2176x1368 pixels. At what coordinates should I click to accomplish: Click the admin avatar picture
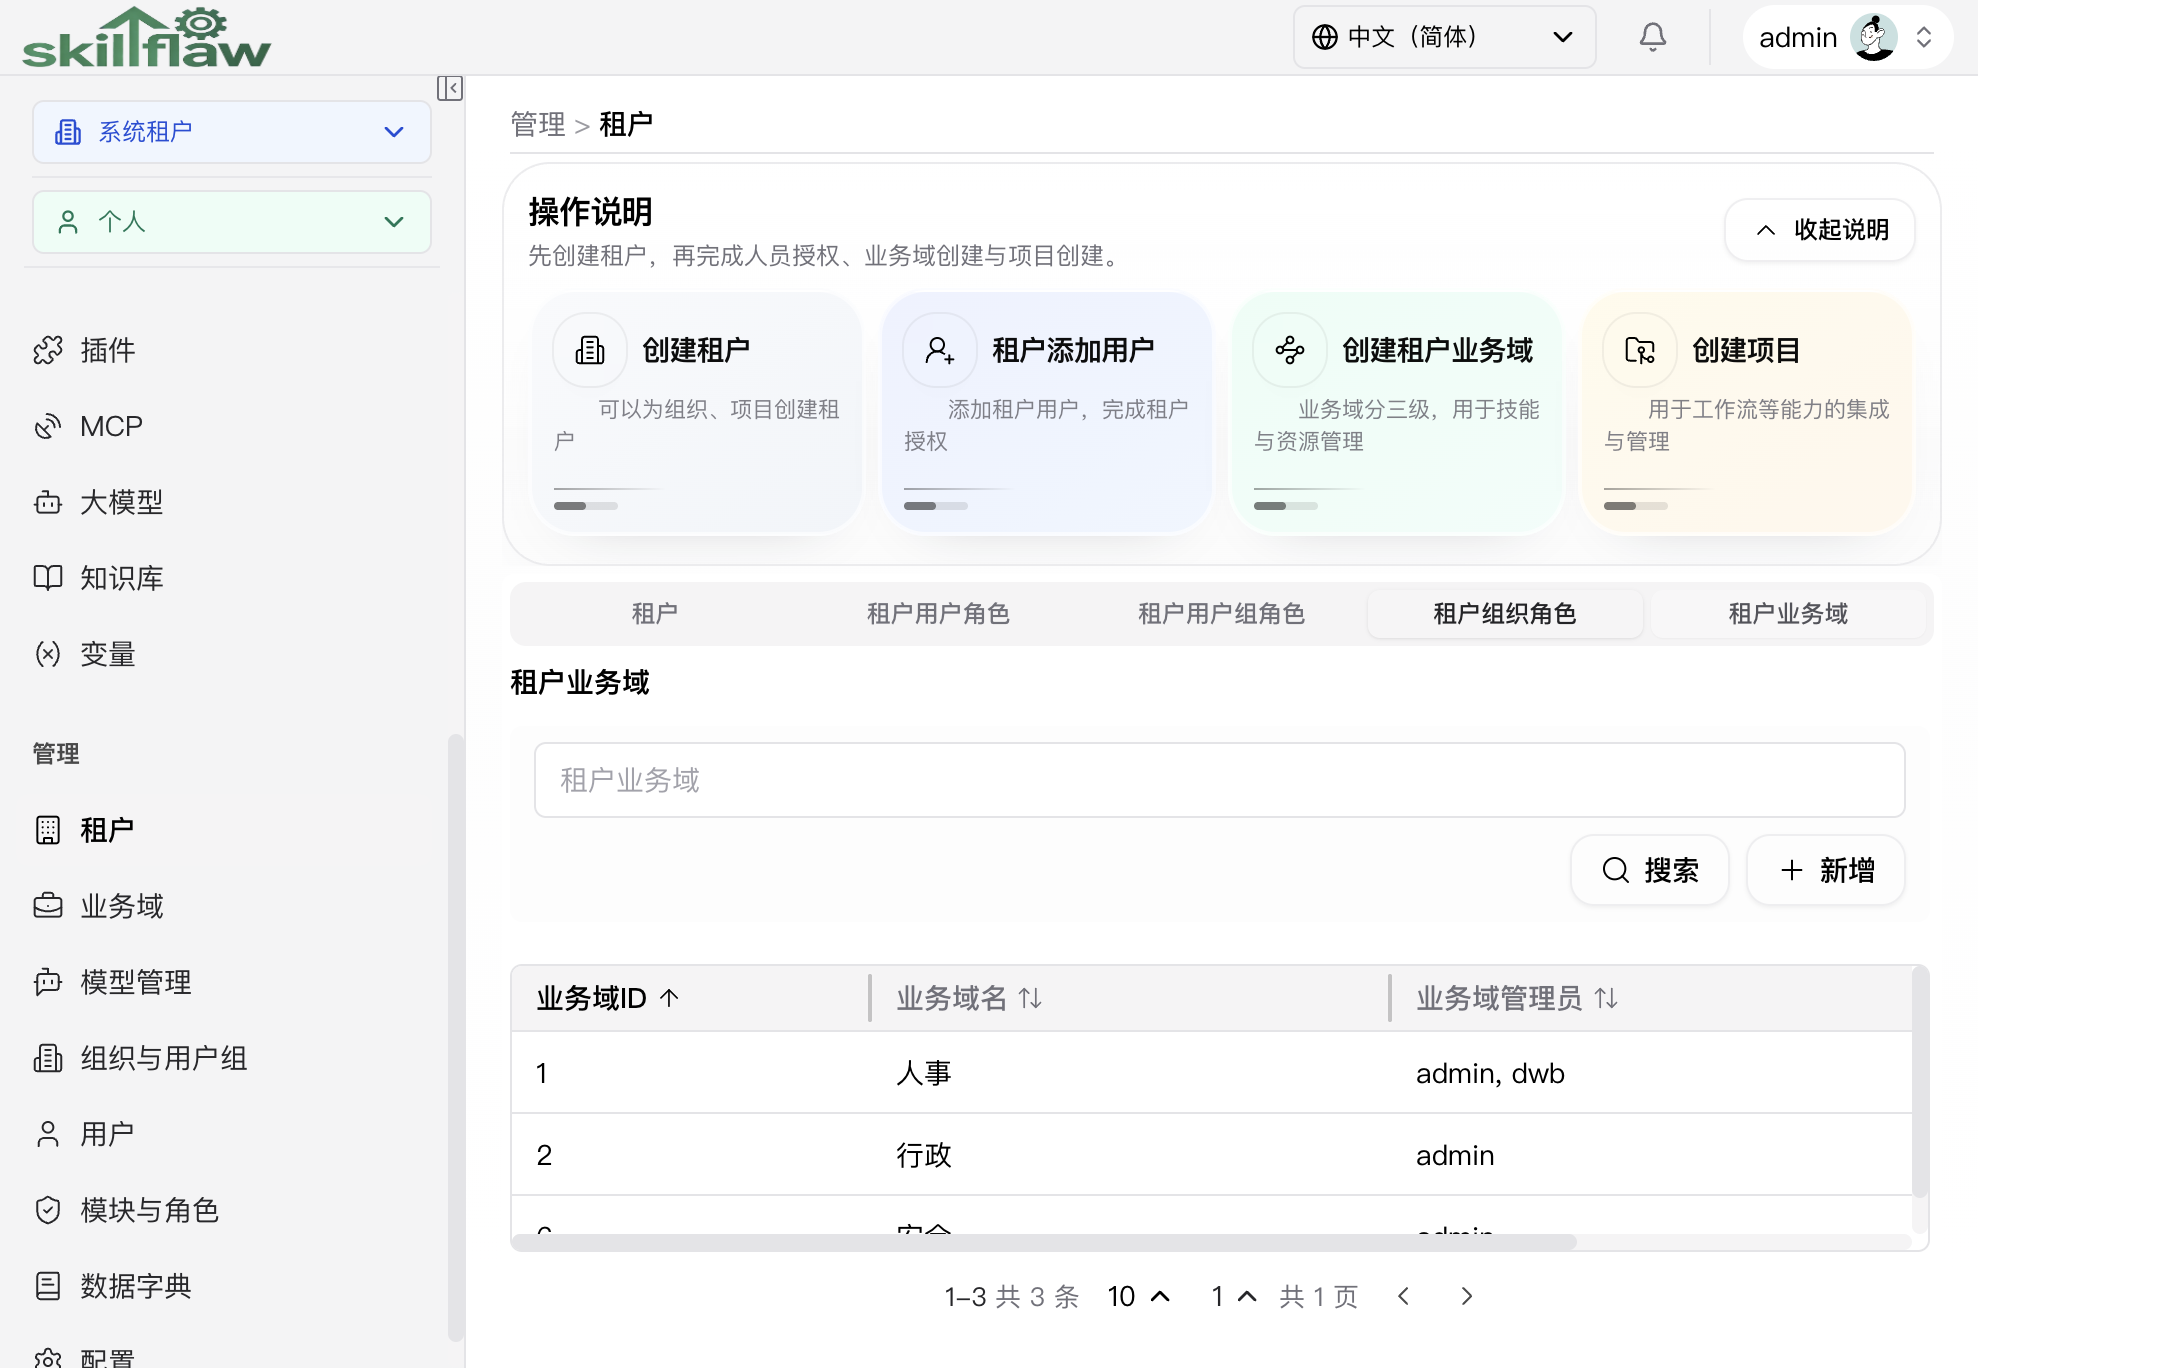pos(1873,37)
